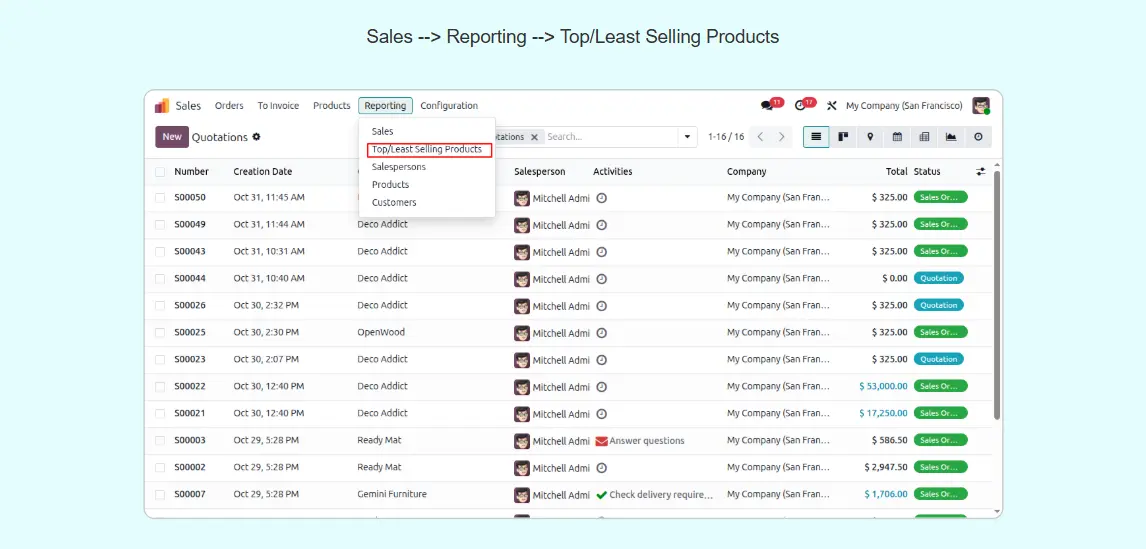1146x549 pixels.
Task: Switch to the Calendar view
Action: [897, 137]
